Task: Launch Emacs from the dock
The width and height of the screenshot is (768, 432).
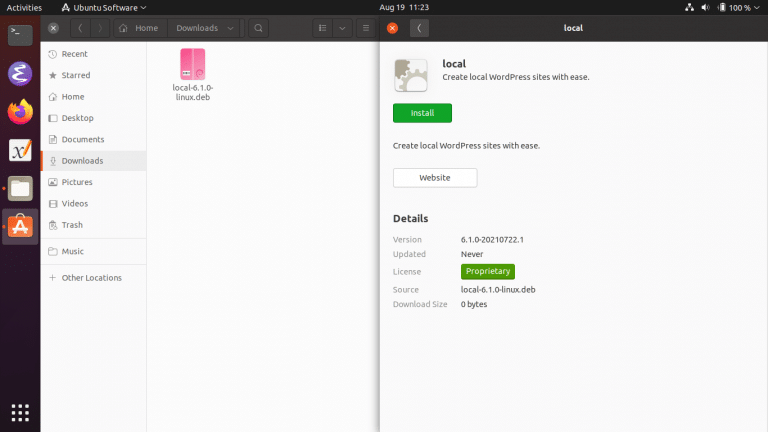Action: click(20, 74)
